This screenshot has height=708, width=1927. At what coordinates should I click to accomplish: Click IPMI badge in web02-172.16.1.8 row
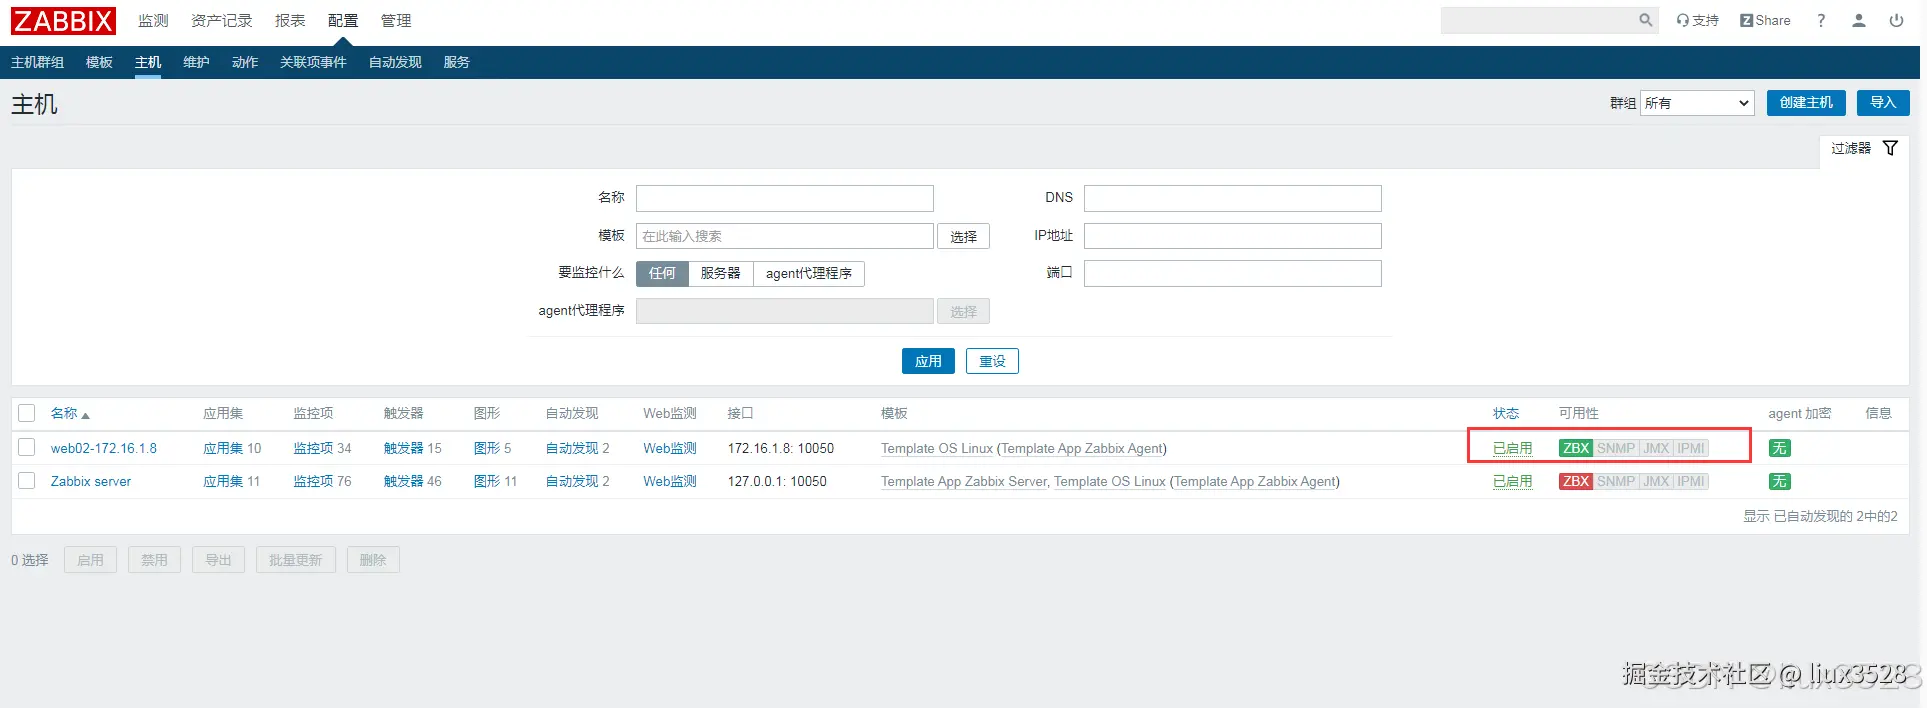tap(1691, 448)
